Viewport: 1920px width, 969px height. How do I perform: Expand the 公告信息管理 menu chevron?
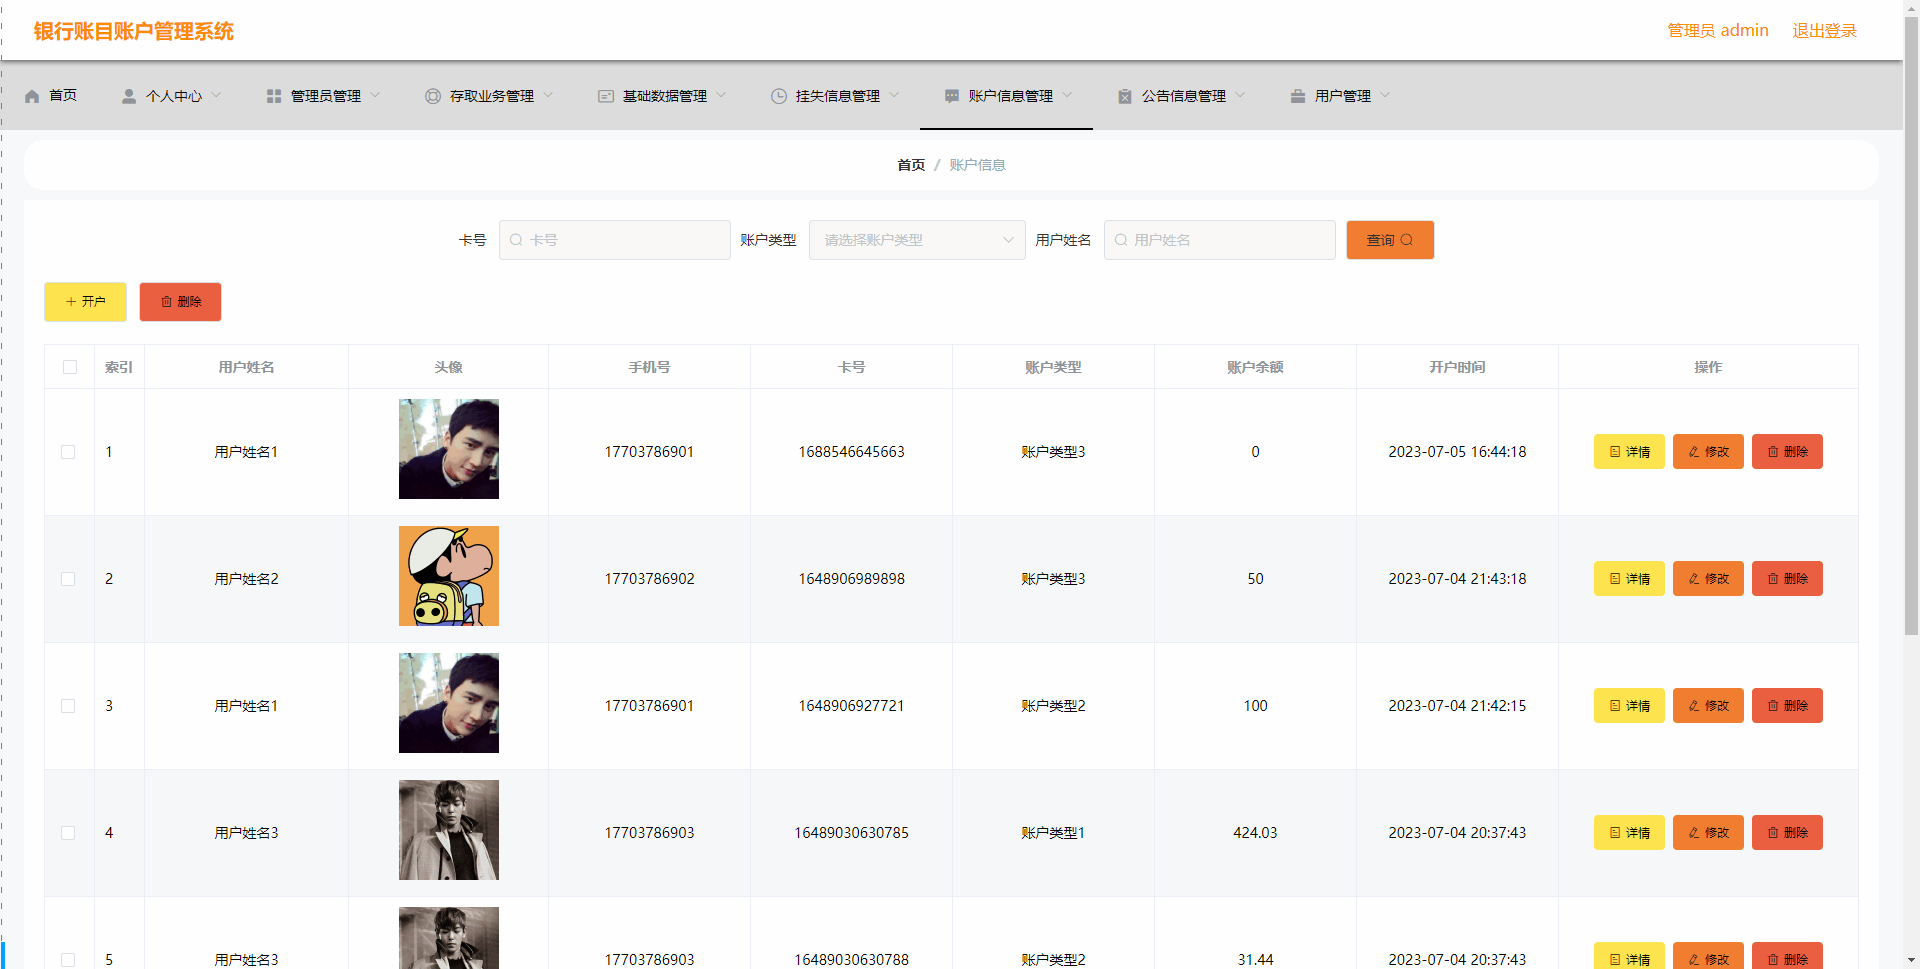pyautogui.click(x=1240, y=96)
